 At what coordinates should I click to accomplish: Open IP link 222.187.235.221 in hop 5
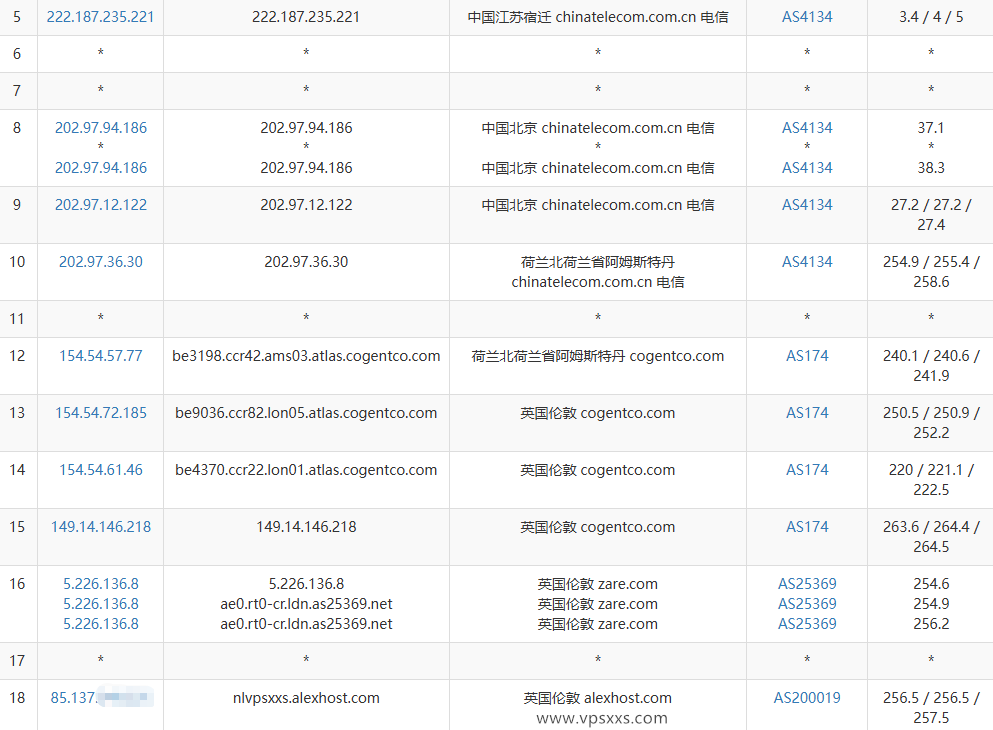coord(101,17)
